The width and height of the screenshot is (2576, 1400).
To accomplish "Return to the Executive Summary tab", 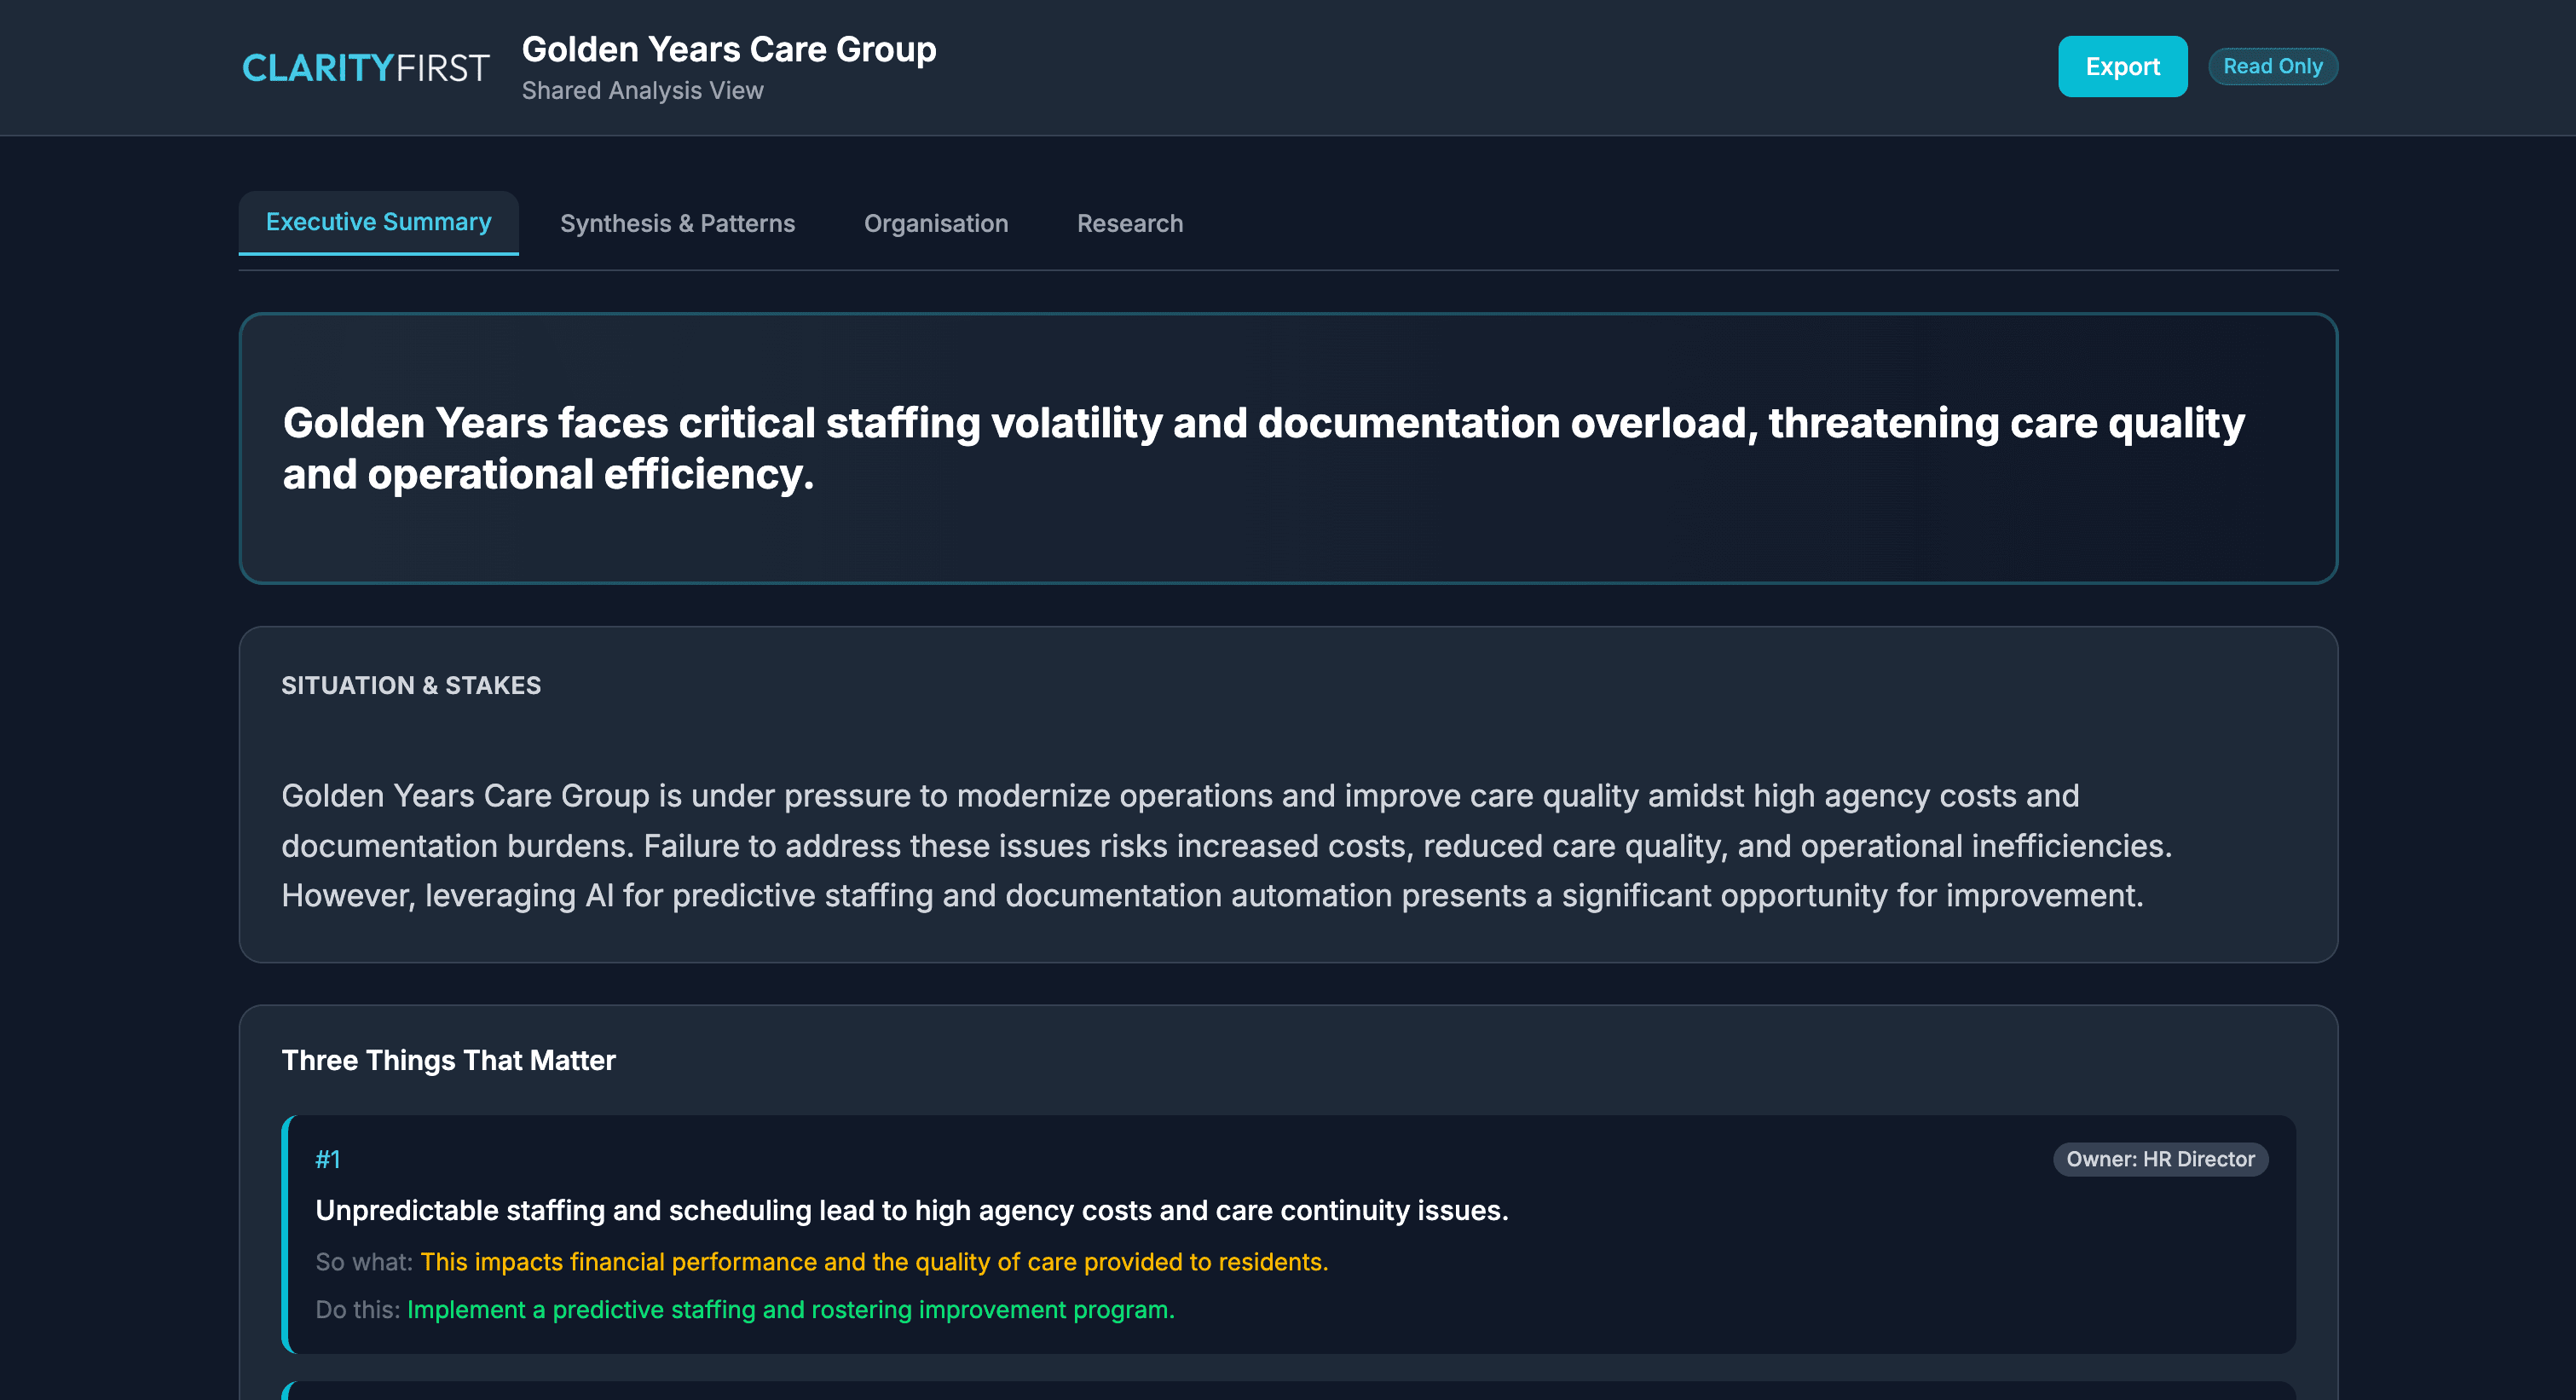I will tap(378, 222).
